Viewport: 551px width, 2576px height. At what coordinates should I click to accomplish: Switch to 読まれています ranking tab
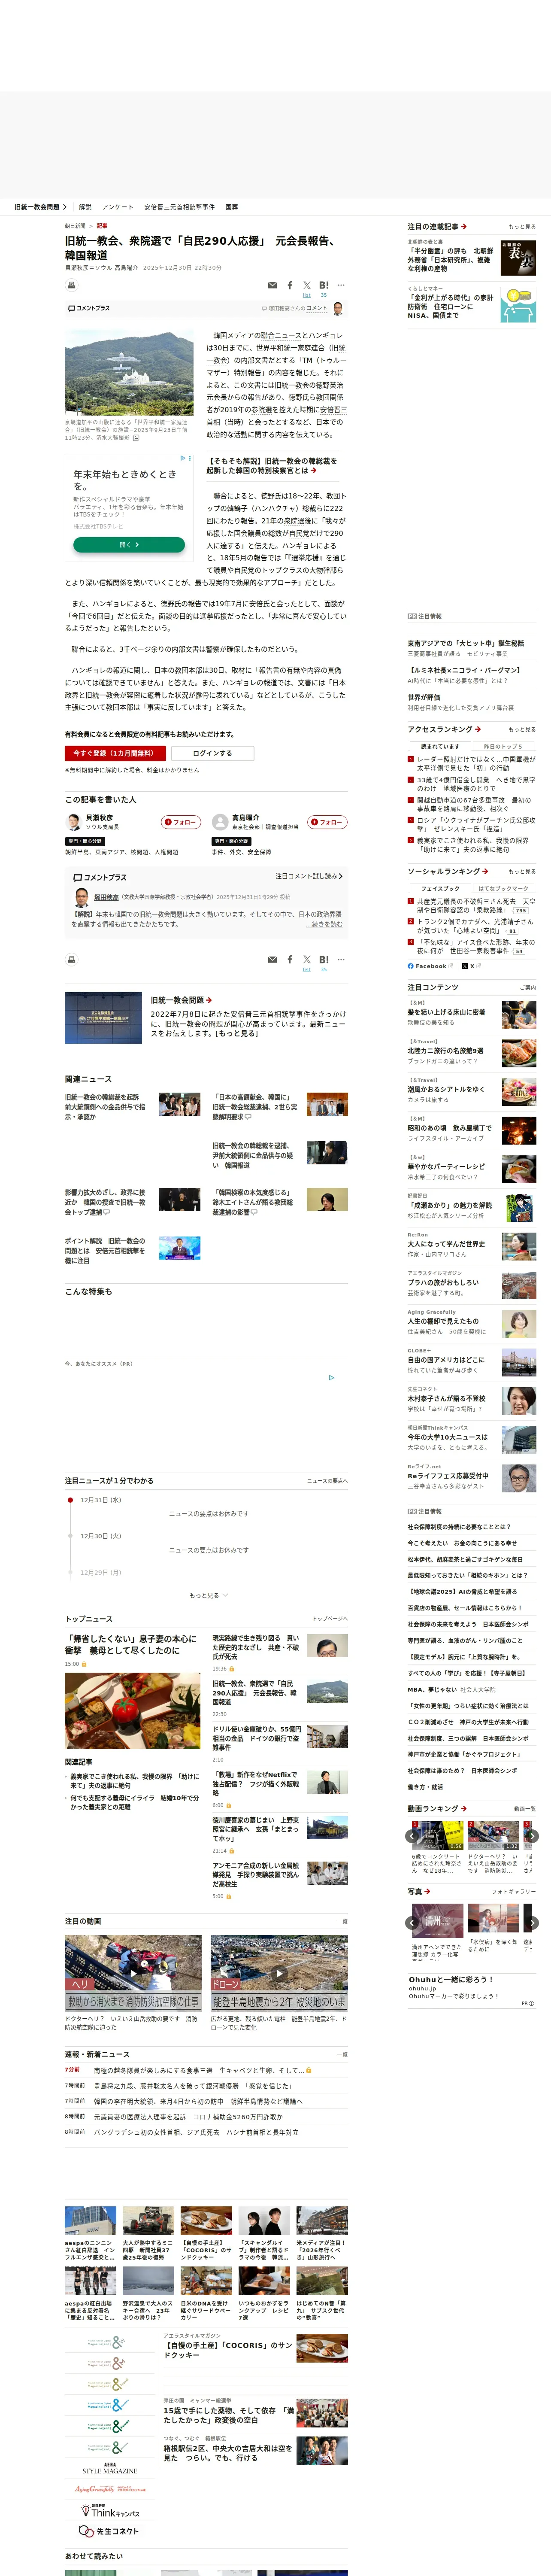pos(440,746)
